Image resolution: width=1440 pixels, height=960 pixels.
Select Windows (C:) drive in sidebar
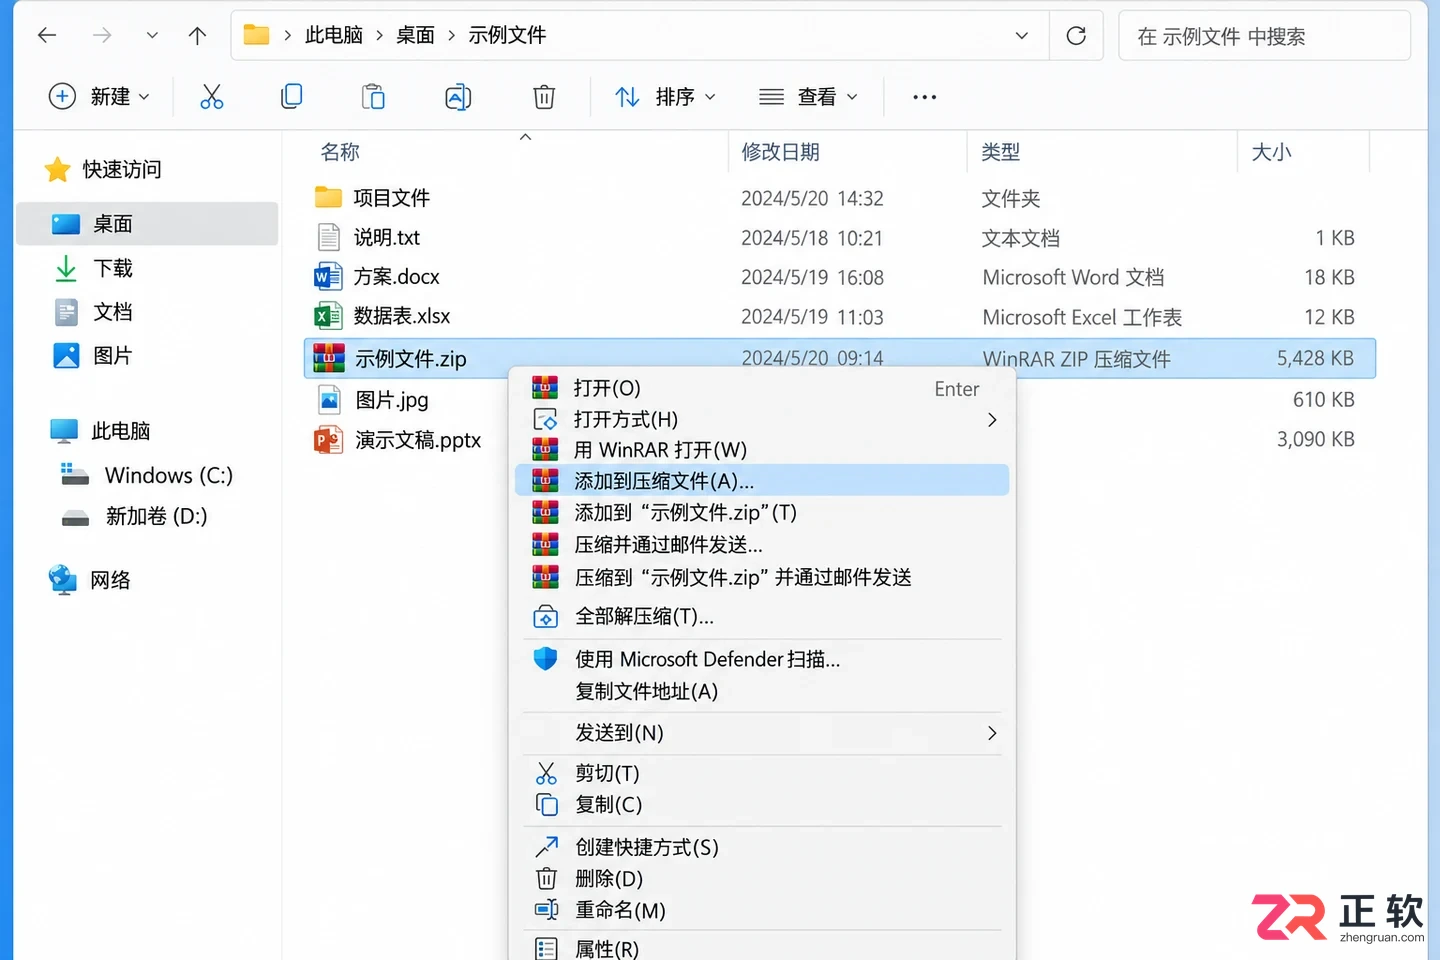tap(148, 475)
